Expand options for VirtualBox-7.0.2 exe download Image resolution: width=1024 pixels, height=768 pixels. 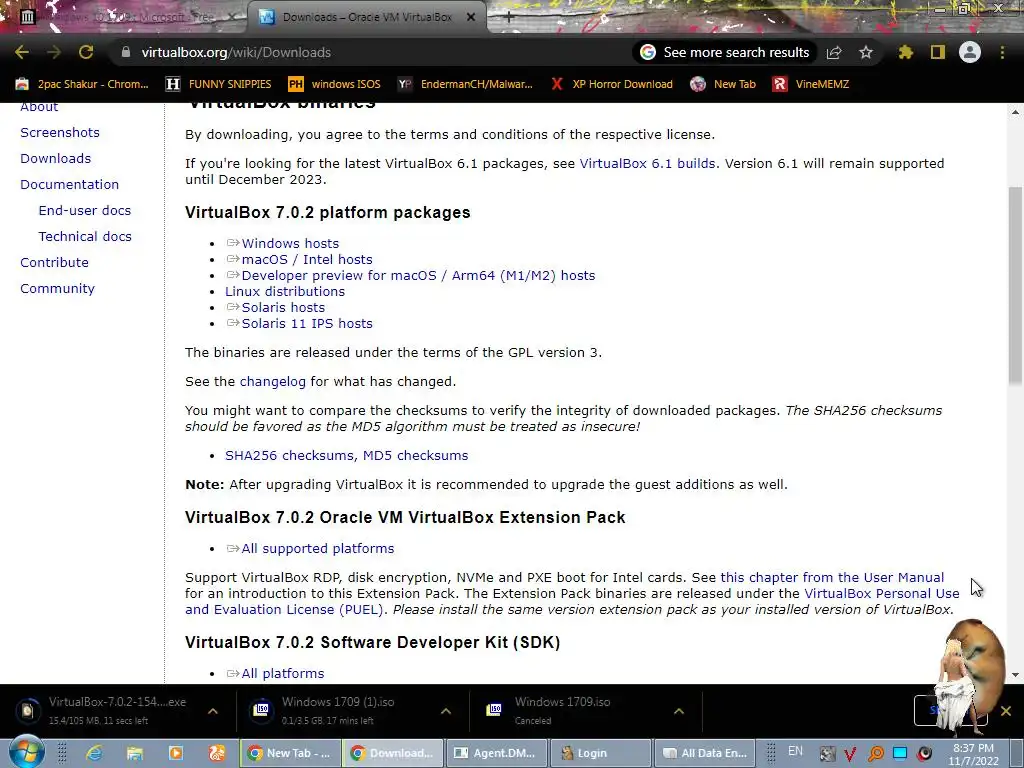[x=213, y=711]
